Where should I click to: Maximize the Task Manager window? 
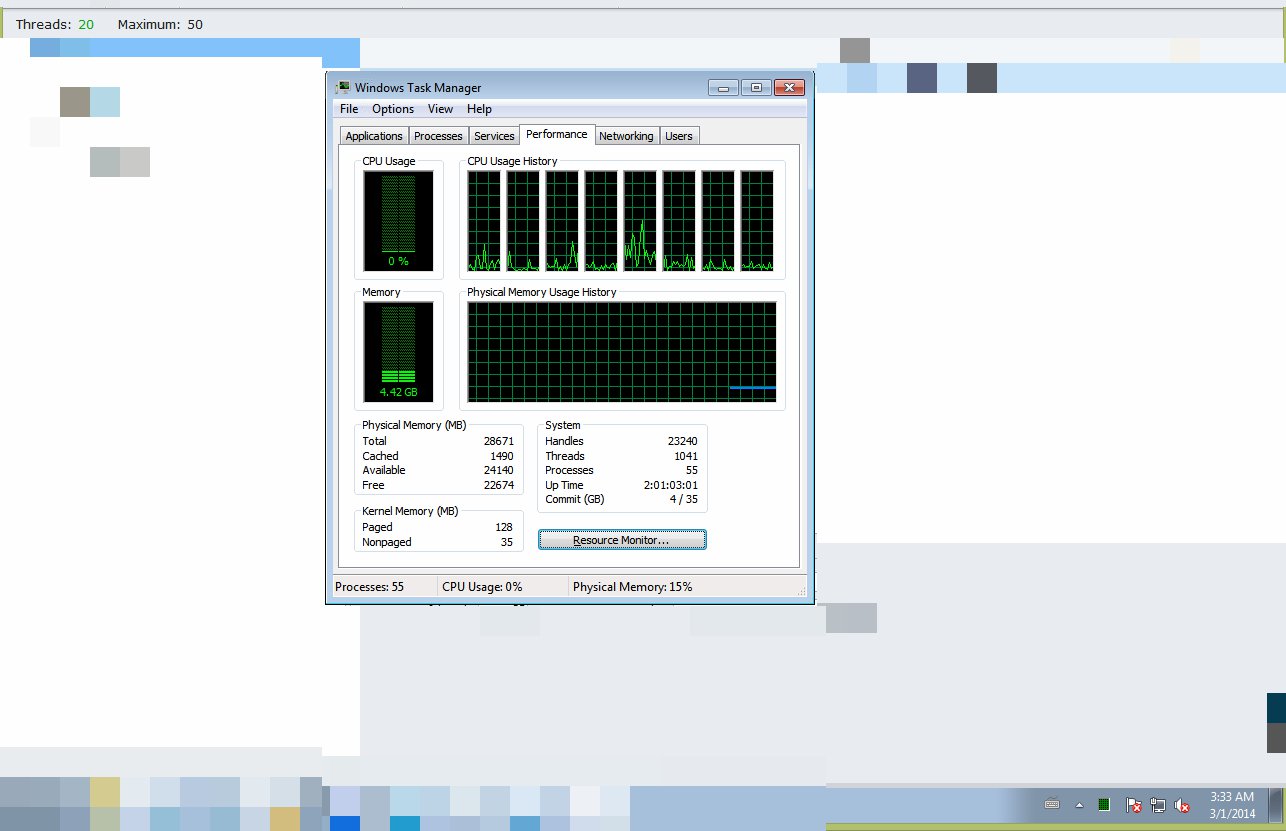(x=756, y=88)
